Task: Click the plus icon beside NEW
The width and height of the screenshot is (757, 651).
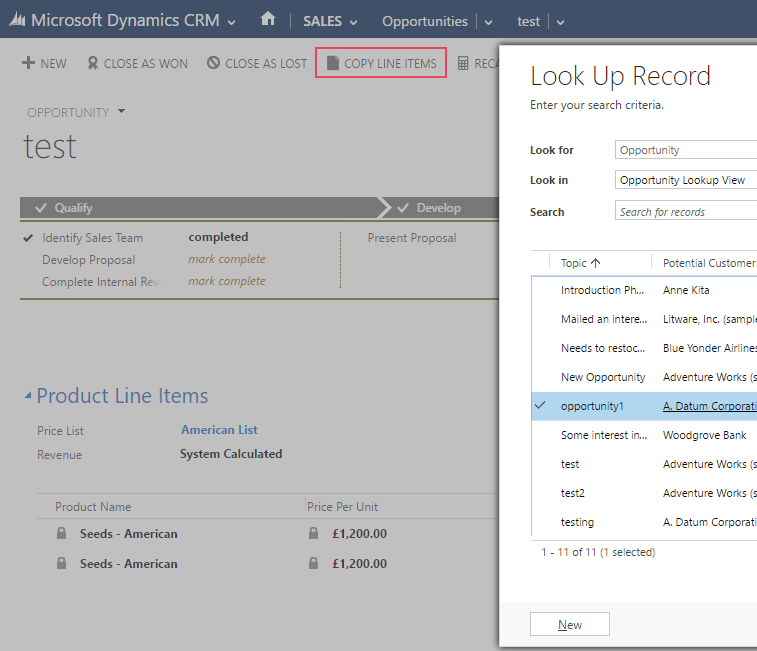Action: [28, 63]
